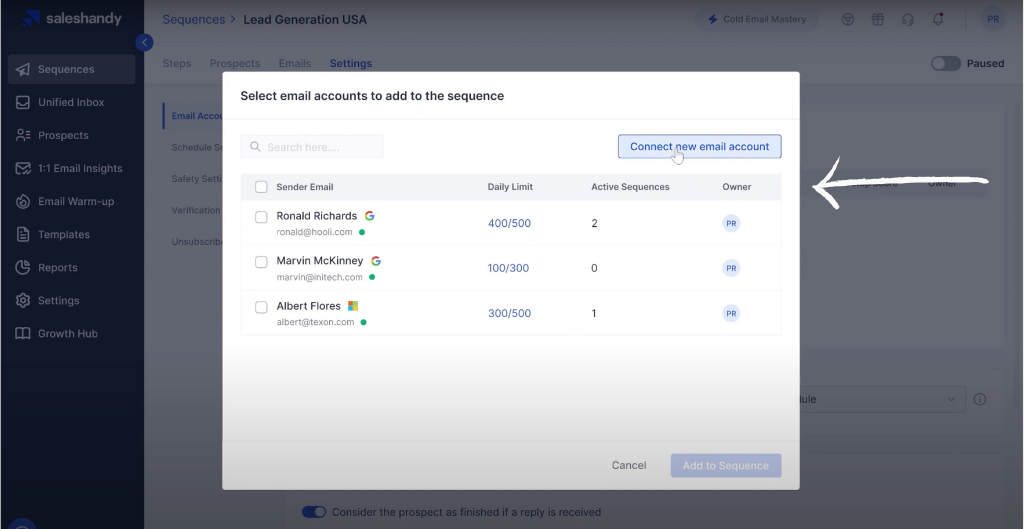The width and height of the screenshot is (1024, 529).
Task: Open 1:1 Email Insights in the sidebar
Action: tap(71, 168)
